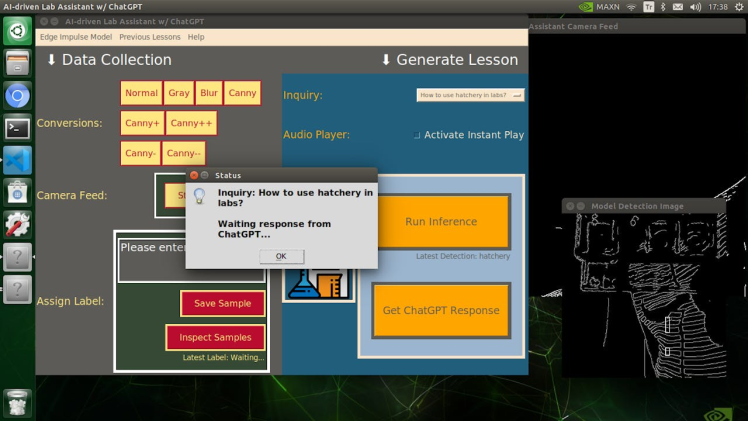Viewport: 748px width, 421px height.
Task: Click the Save Sample button
Action: [x=222, y=303]
